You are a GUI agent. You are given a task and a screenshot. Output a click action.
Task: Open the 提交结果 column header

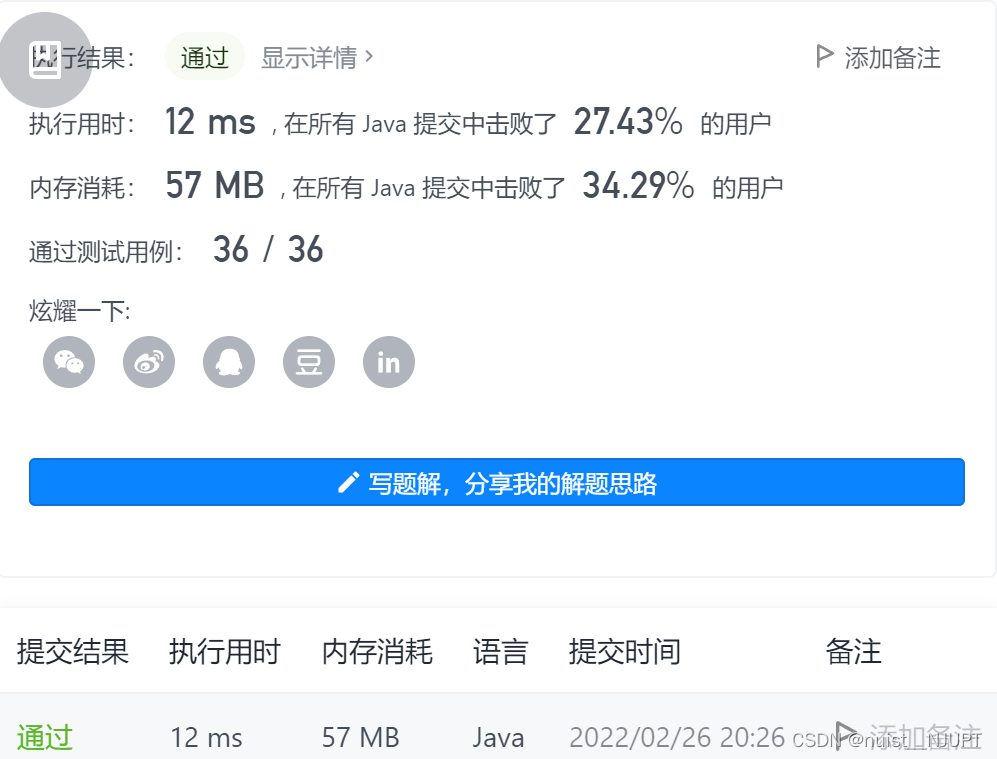[72, 652]
